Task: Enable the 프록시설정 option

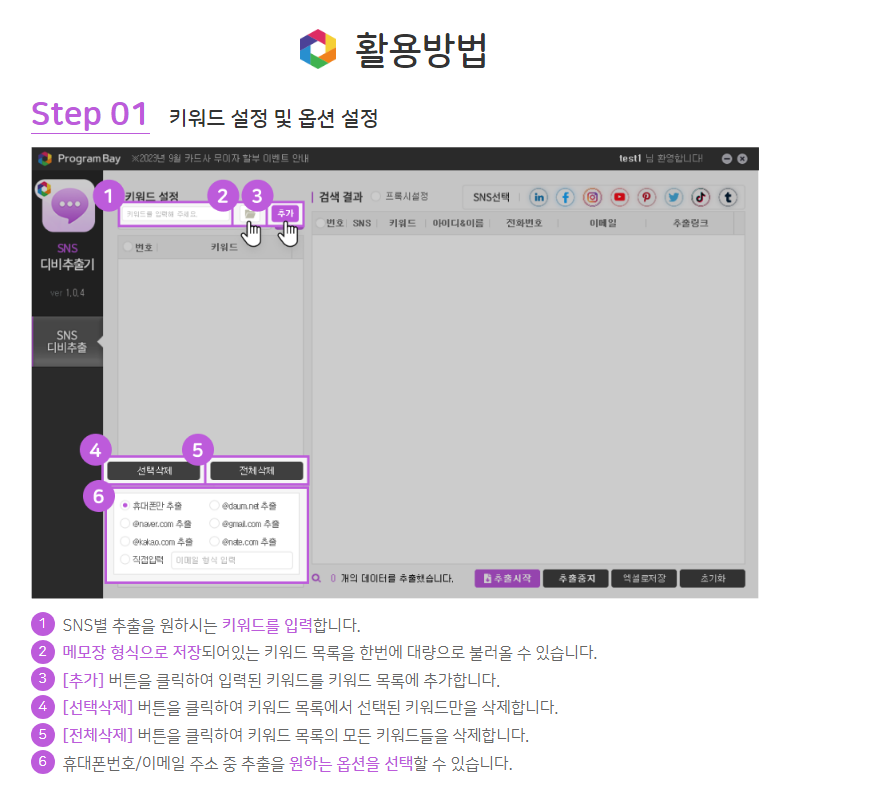Action: (377, 197)
